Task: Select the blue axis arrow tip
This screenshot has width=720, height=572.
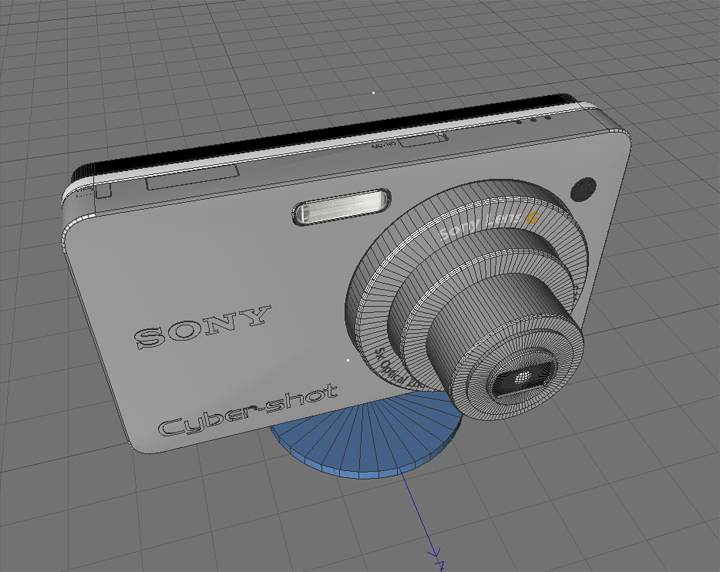Action: 434,553
